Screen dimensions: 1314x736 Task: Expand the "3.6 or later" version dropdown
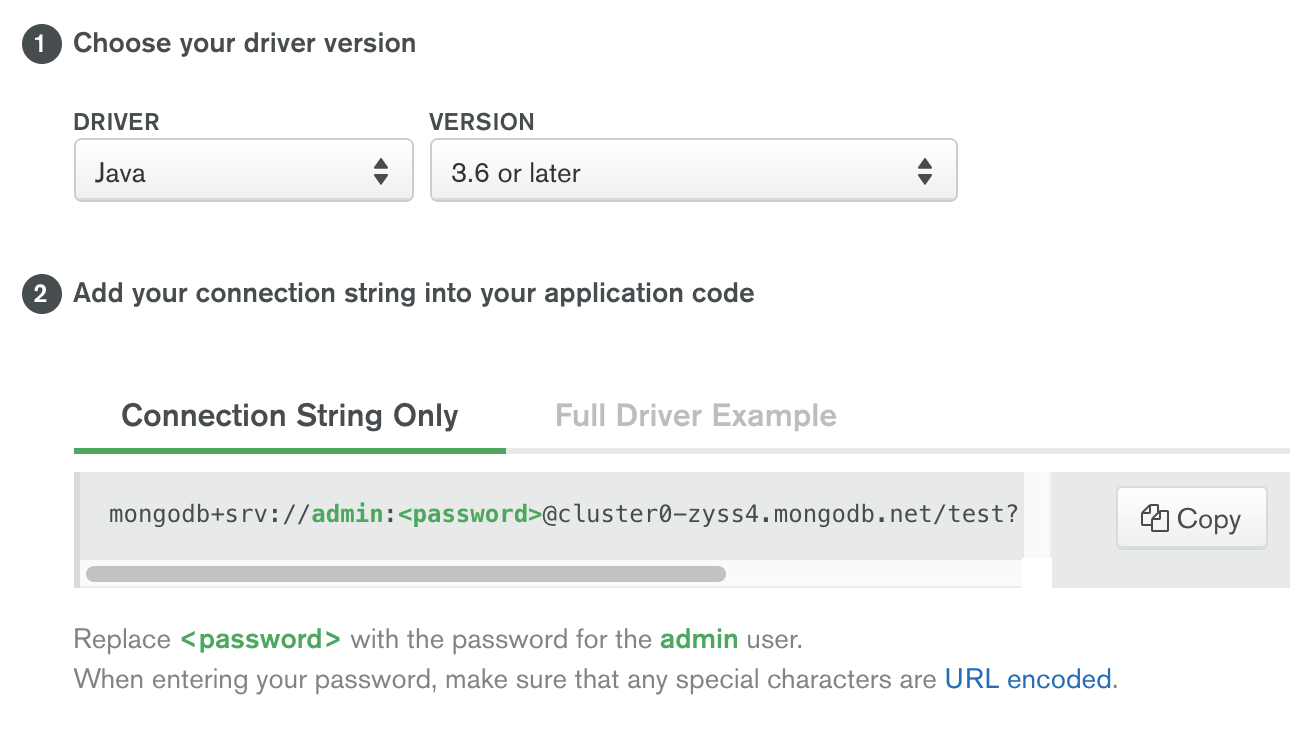[693, 171]
